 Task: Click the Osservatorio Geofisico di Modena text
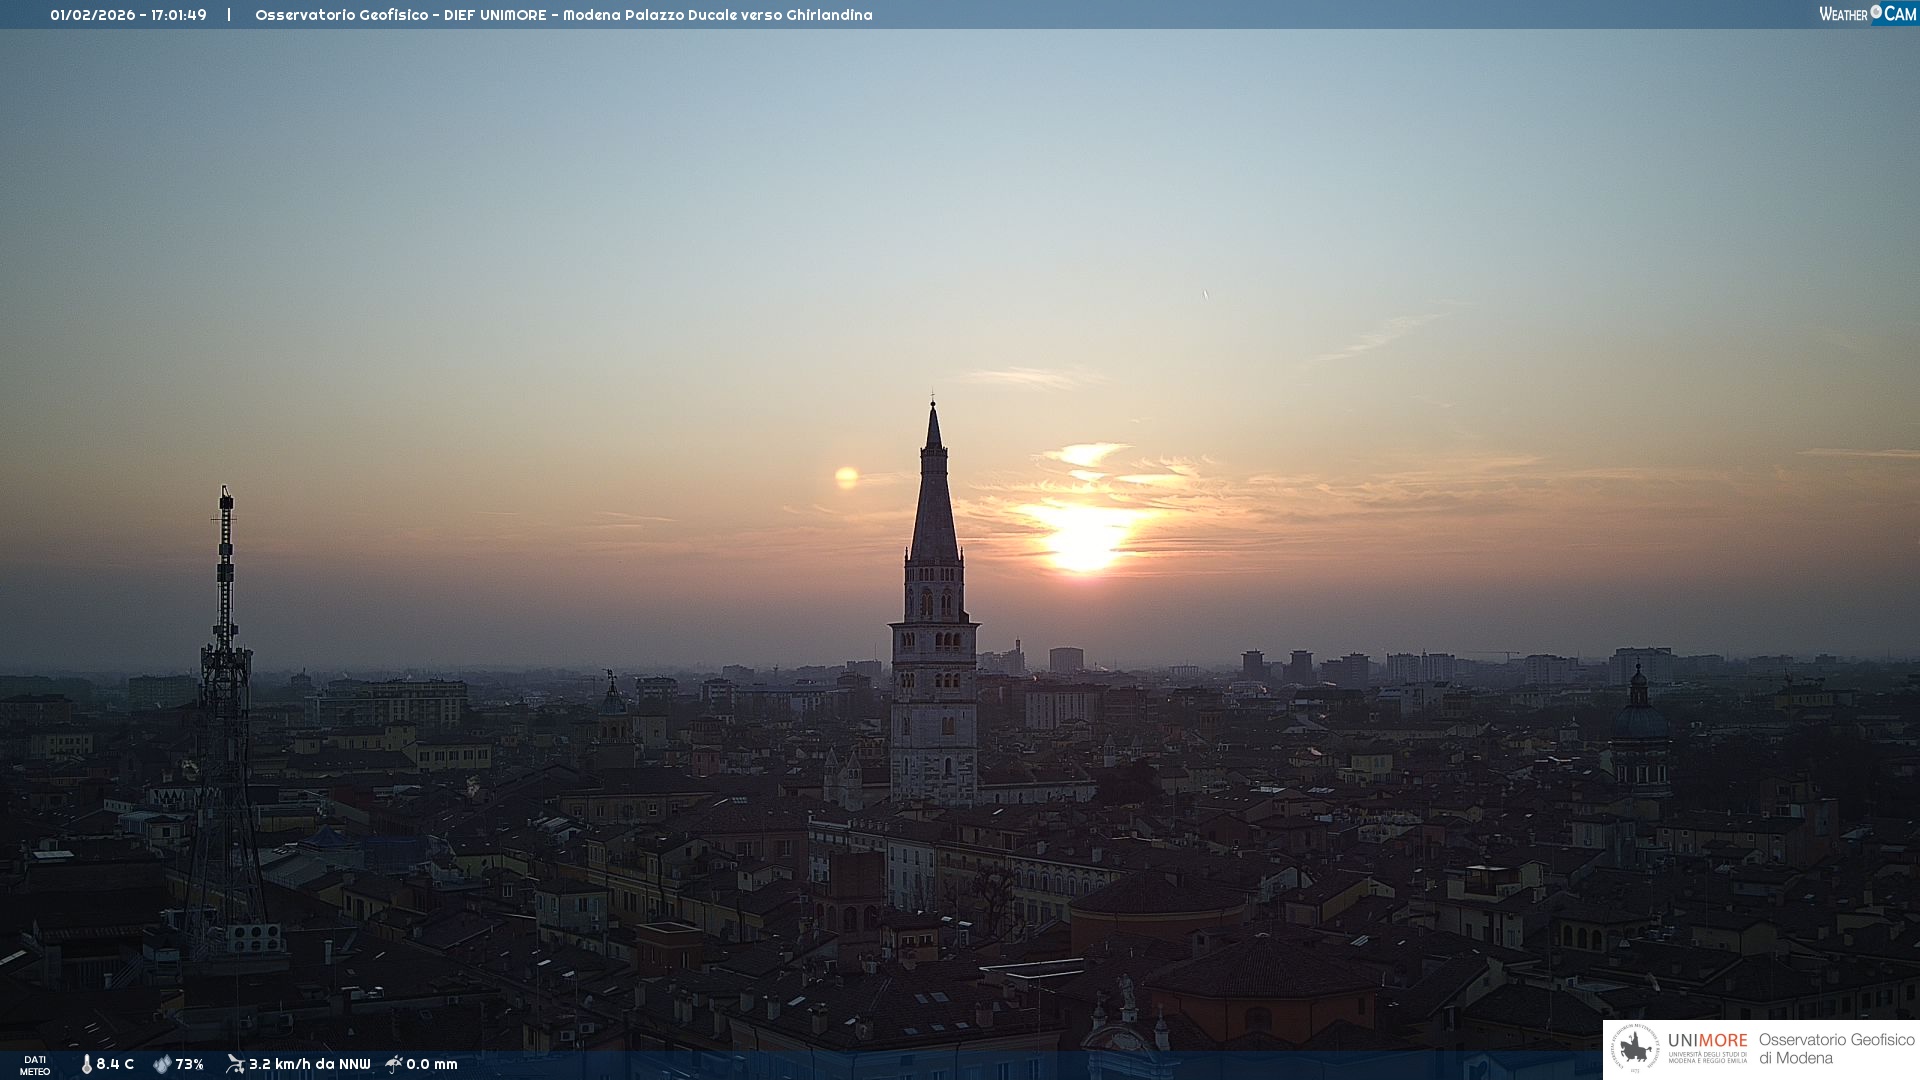tap(1836, 1049)
